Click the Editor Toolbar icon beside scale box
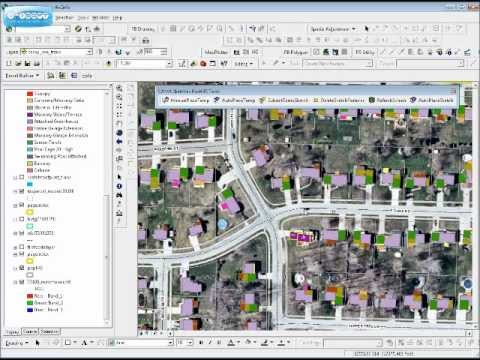Viewport: 480px width, 360px height. tap(182, 63)
